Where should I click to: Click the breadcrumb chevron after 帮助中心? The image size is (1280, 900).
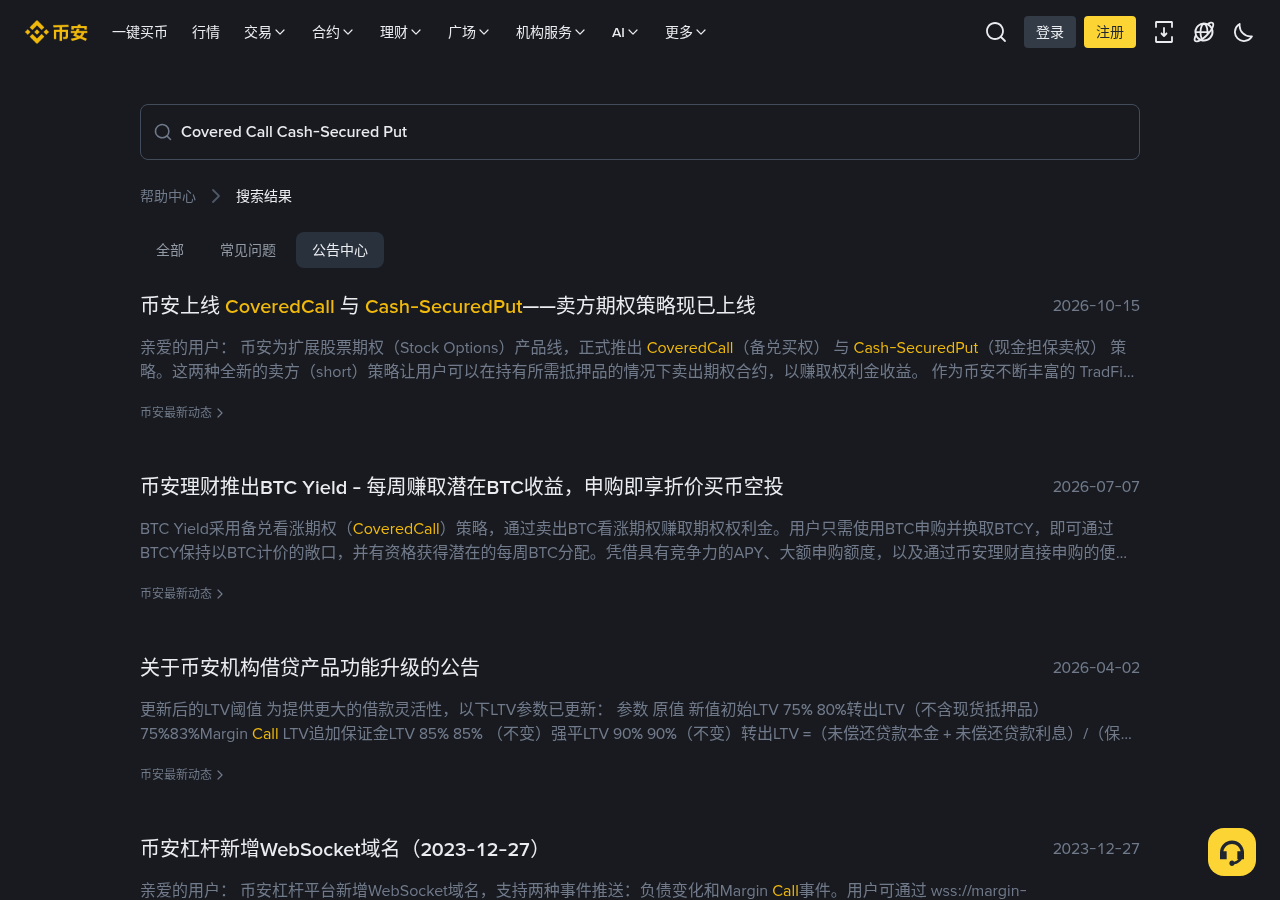[x=216, y=196]
